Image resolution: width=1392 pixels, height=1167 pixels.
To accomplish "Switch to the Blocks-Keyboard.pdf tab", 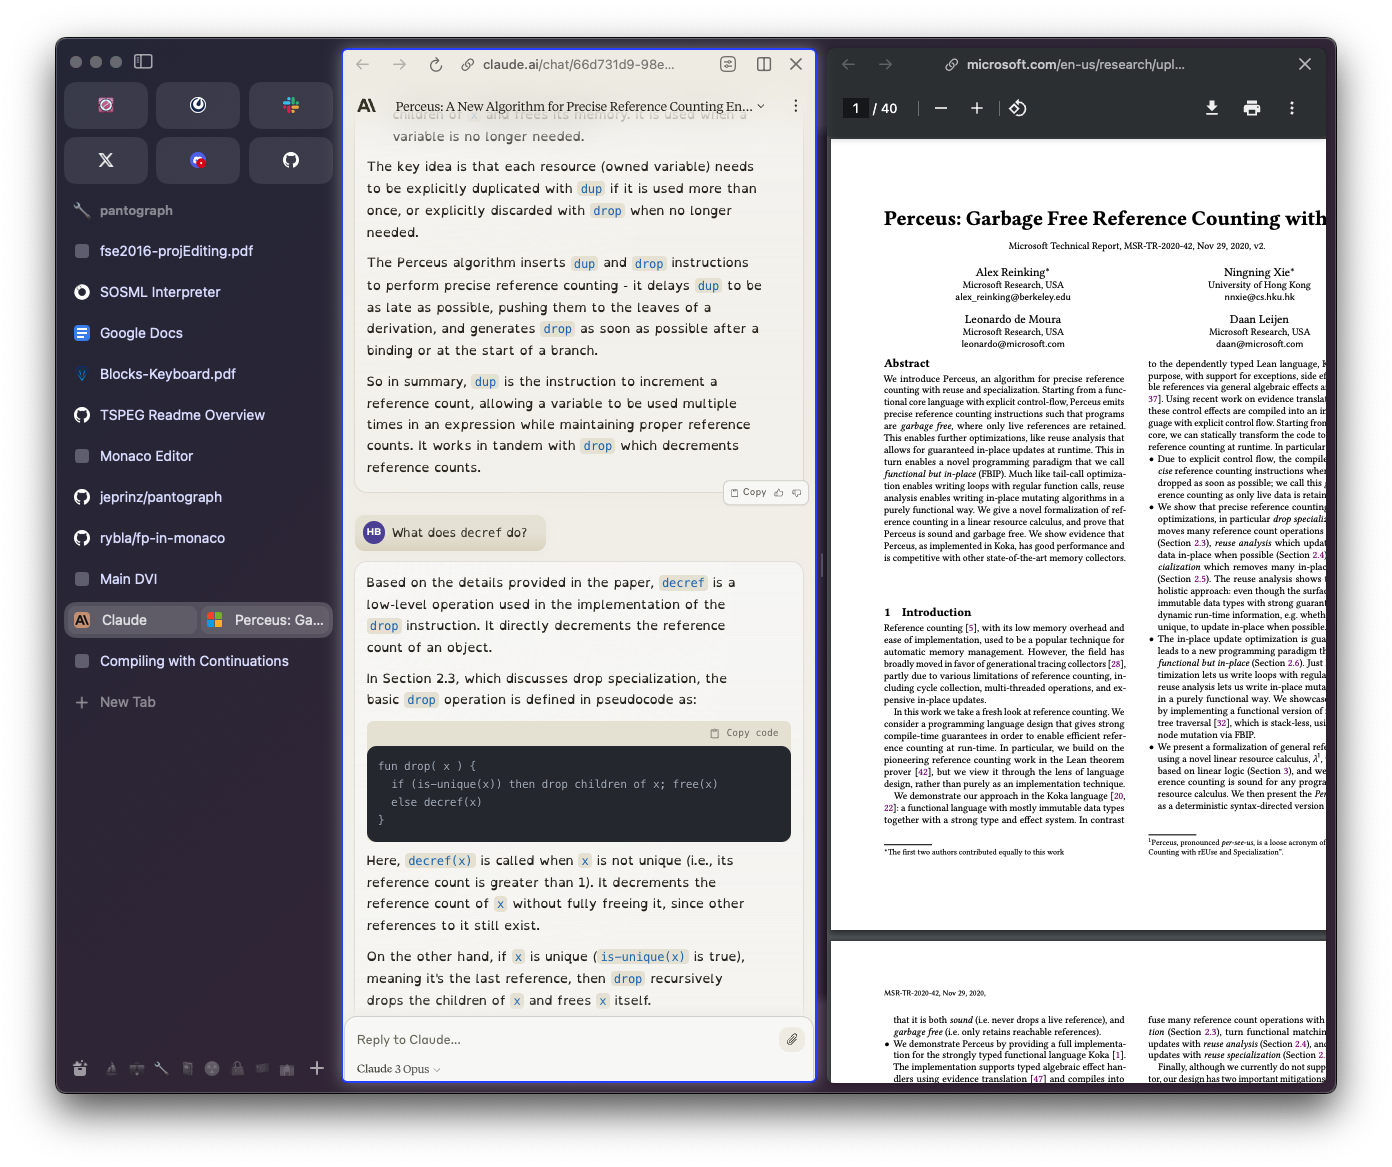I will pos(198,374).
